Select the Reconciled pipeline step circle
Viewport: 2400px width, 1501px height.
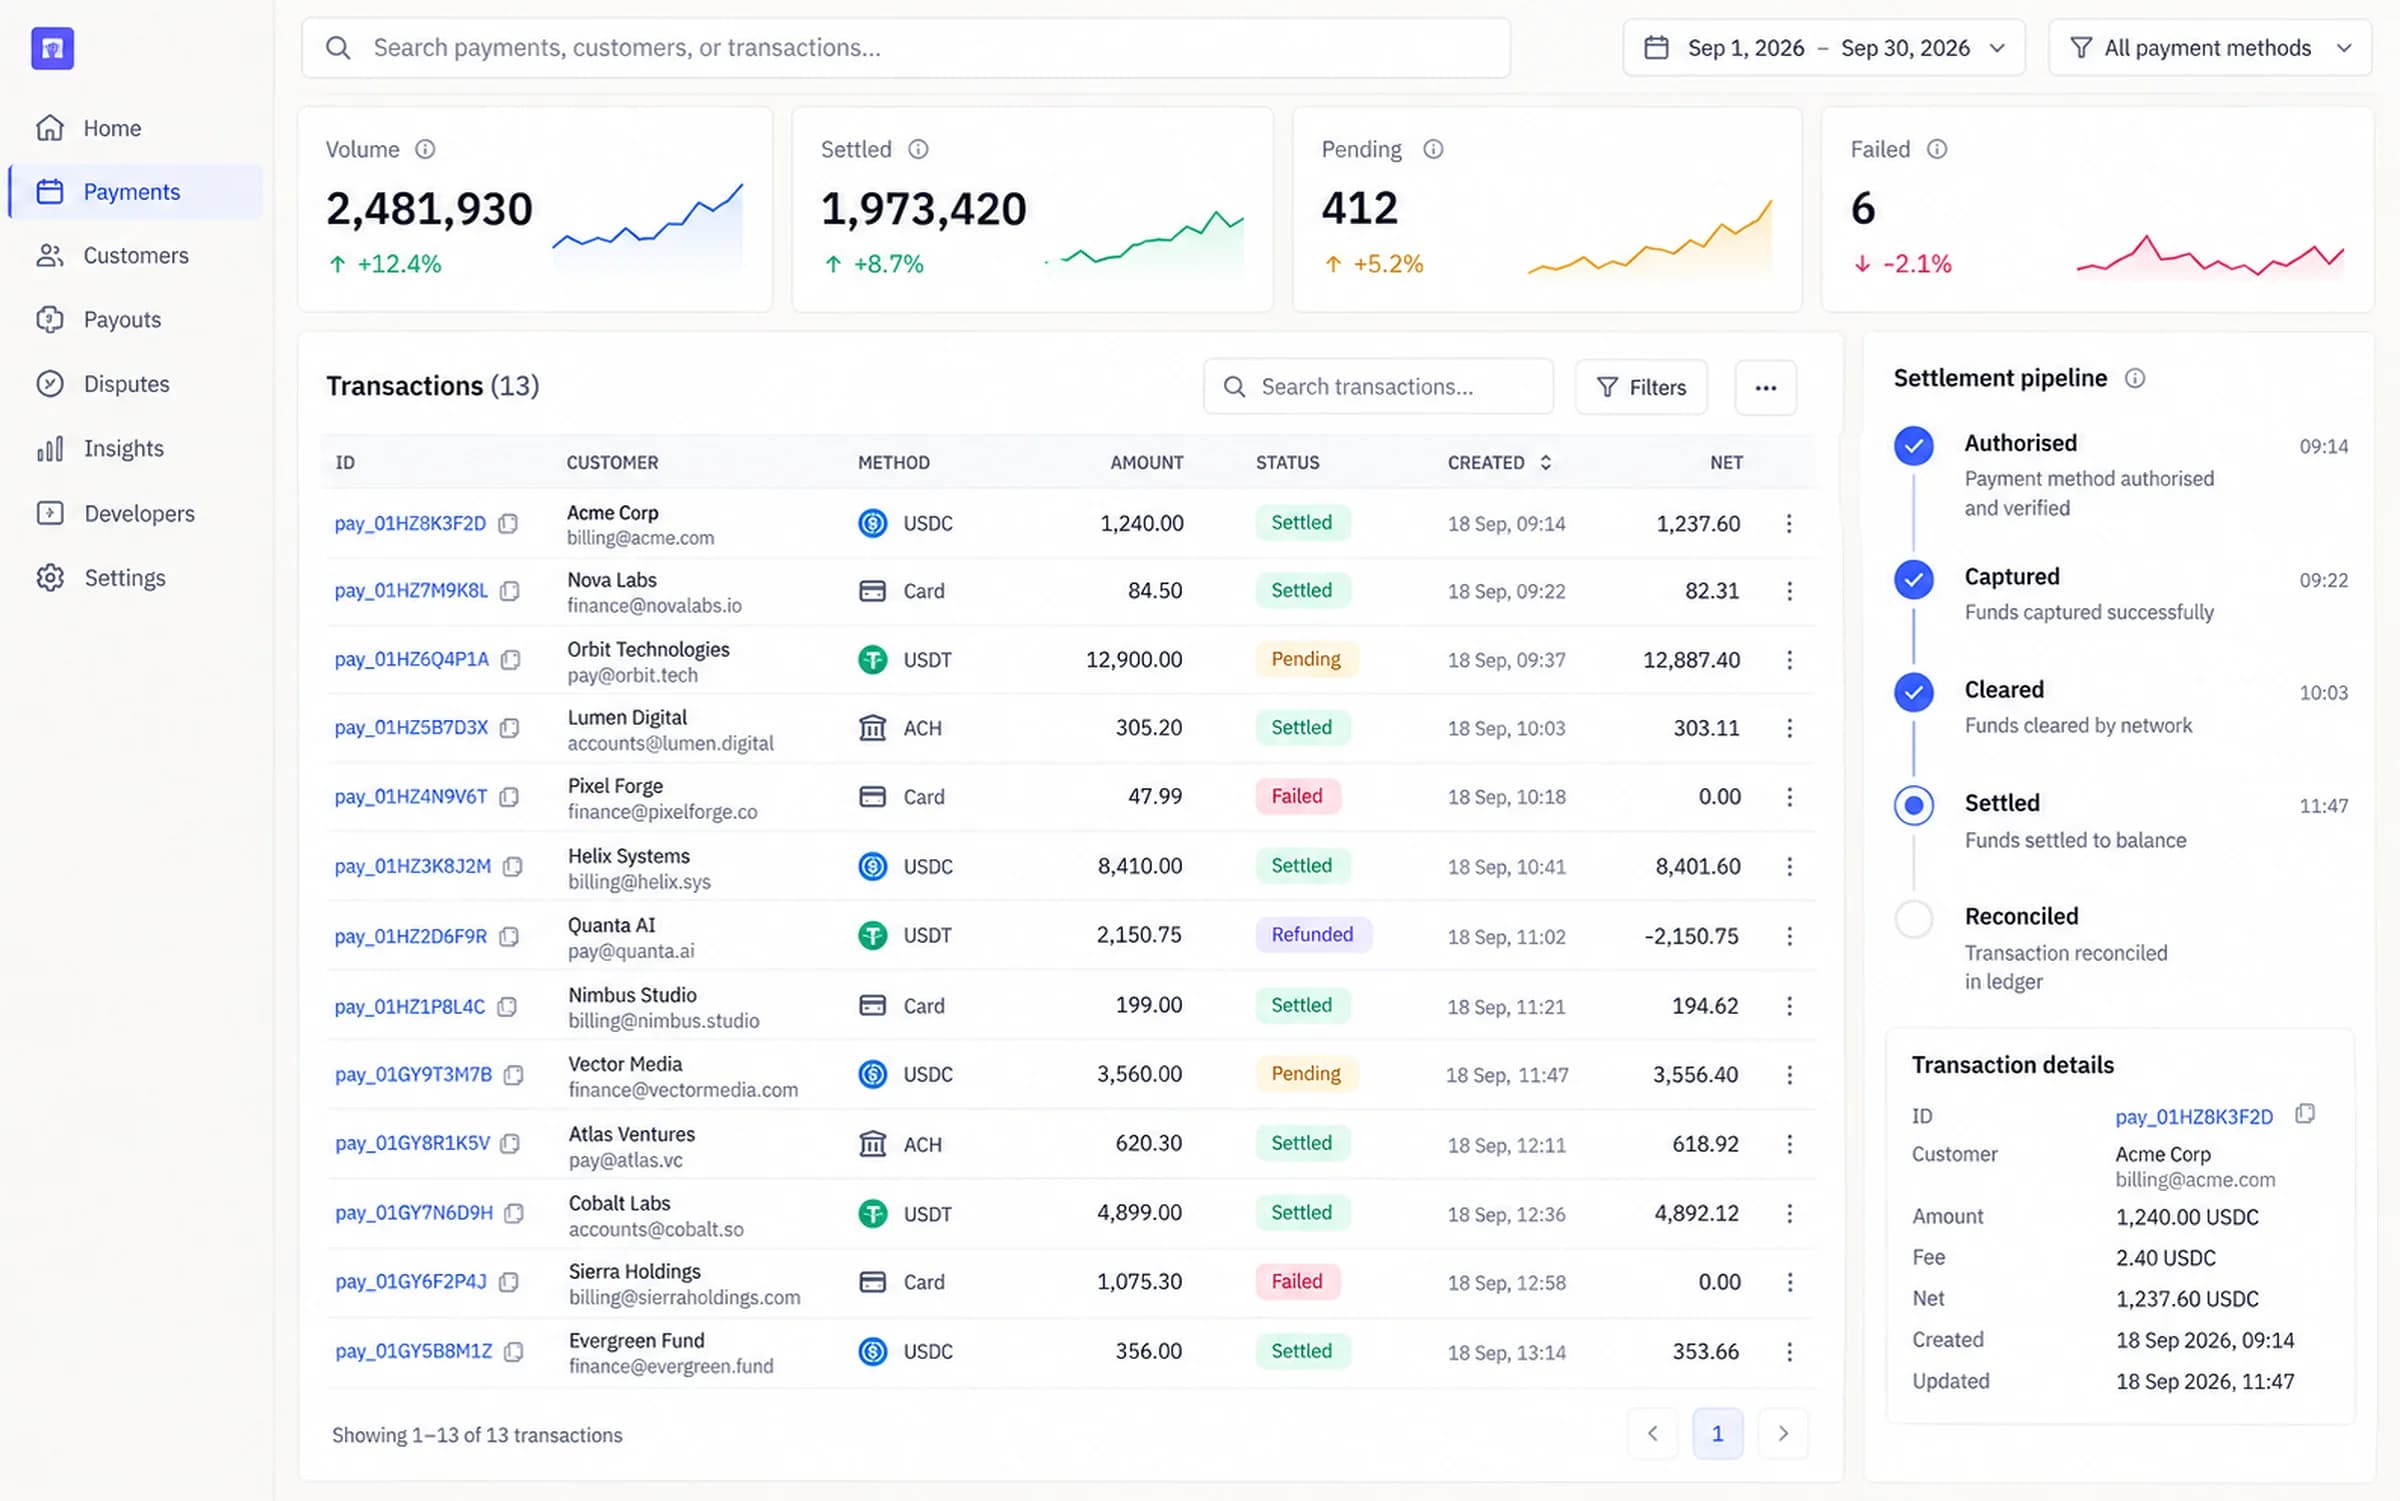click(1914, 919)
